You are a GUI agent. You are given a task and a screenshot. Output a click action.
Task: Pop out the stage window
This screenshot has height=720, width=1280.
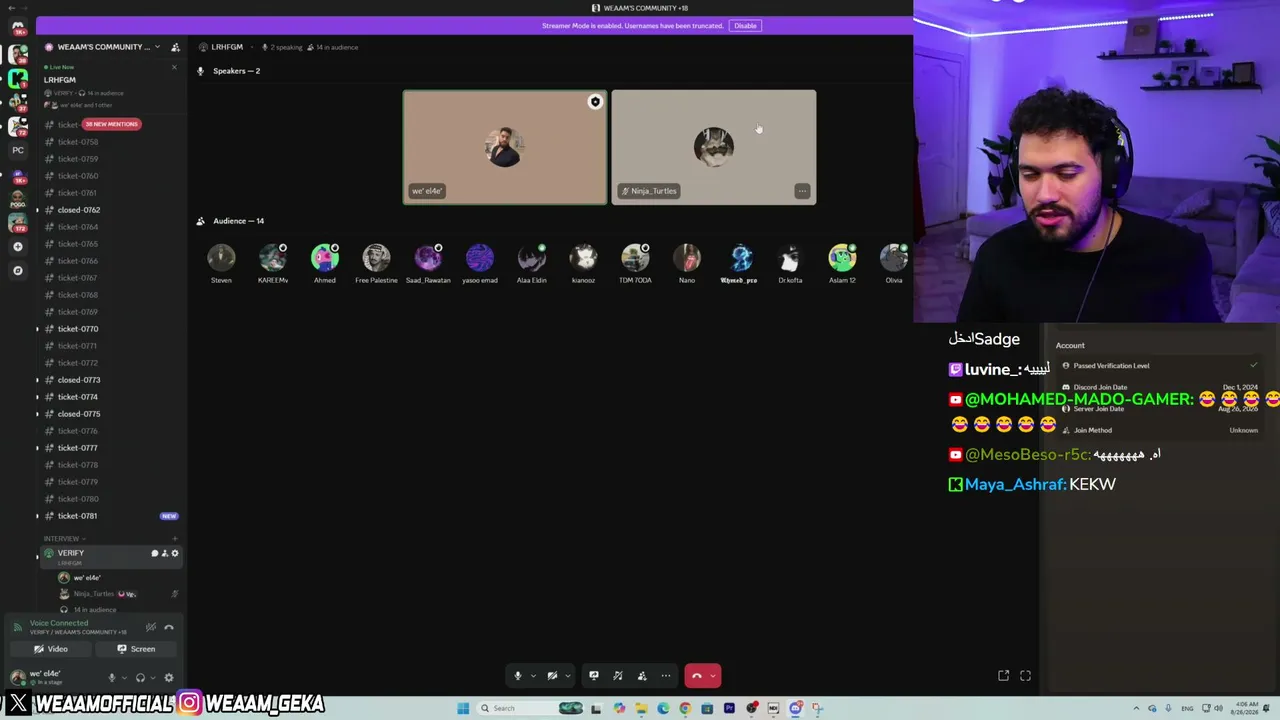click(x=1003, y=676)
